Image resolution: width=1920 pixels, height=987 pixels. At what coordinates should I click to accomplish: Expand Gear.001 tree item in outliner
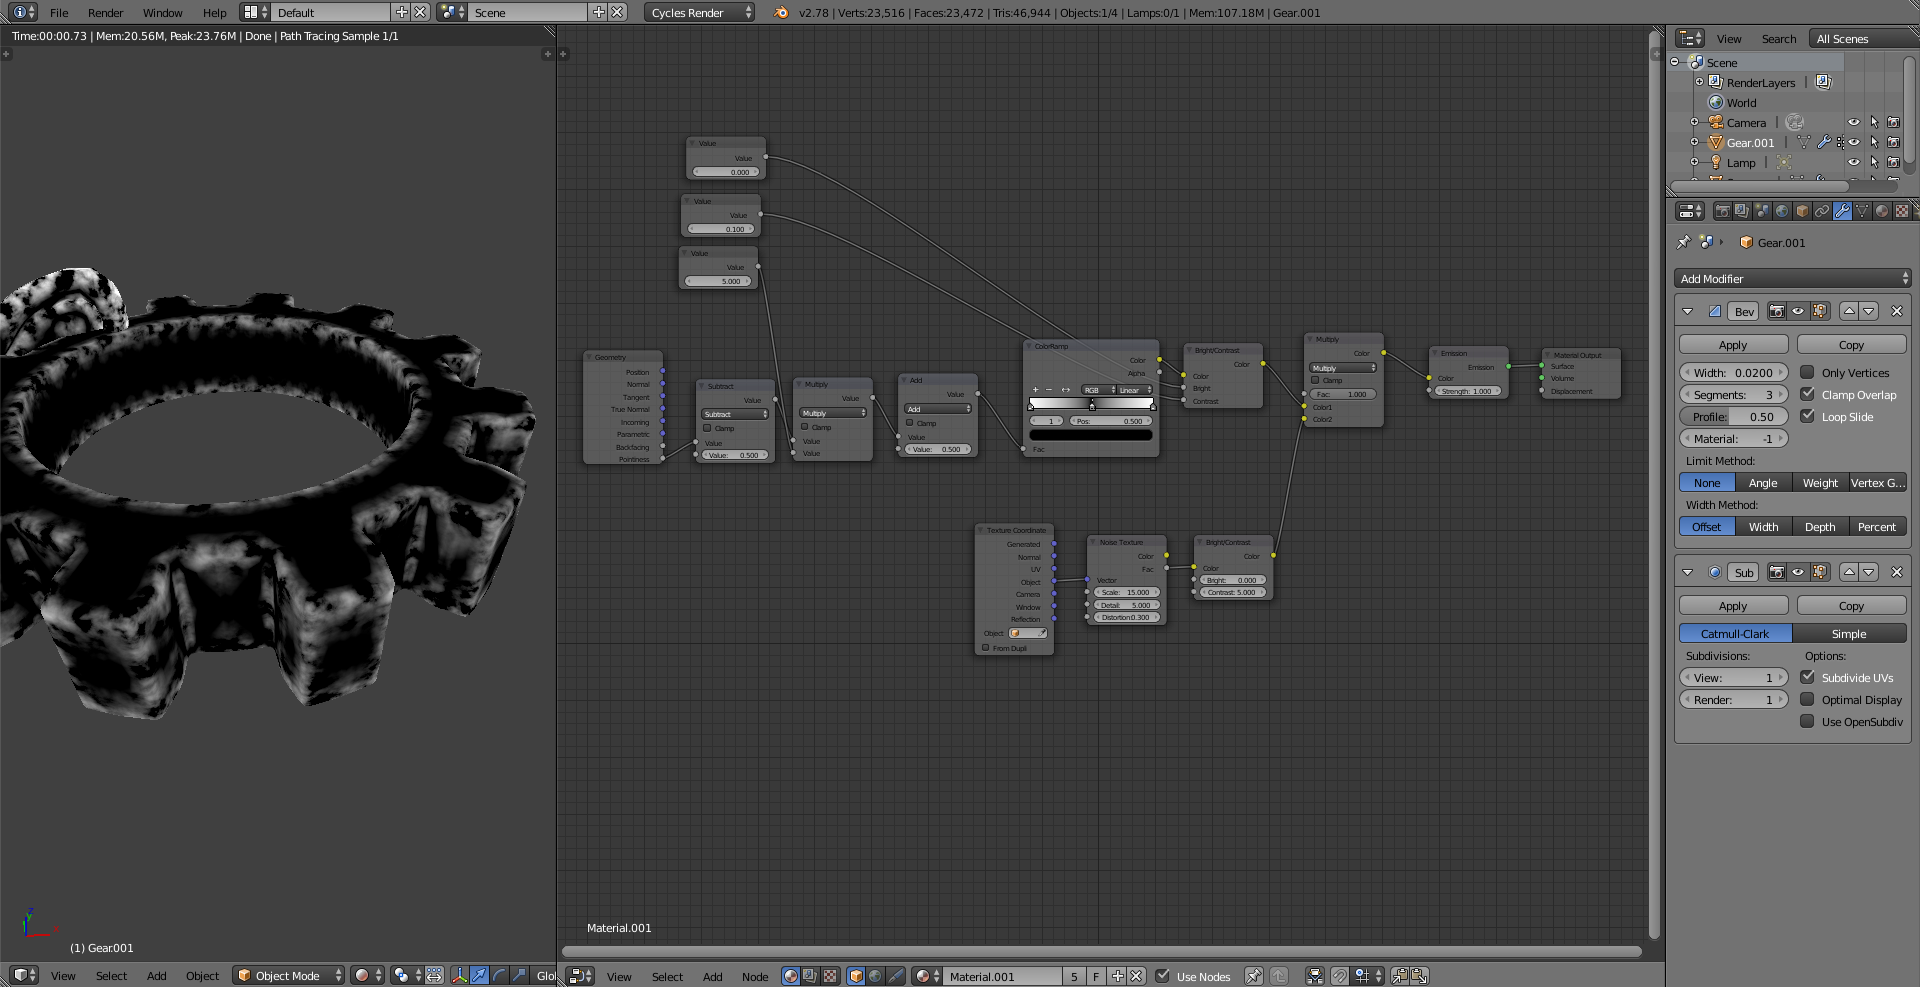1695,142
